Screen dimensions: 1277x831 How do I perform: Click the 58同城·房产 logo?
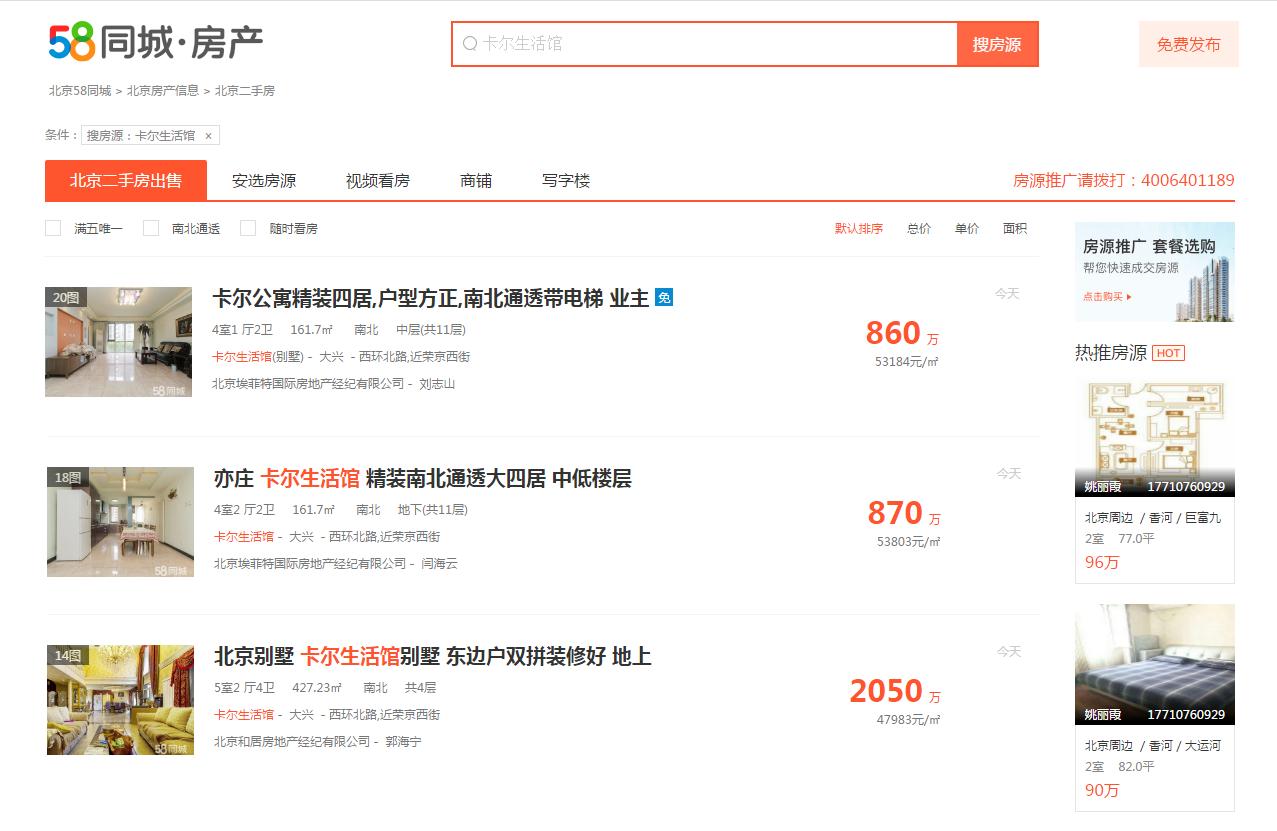[x=155, y=40]
